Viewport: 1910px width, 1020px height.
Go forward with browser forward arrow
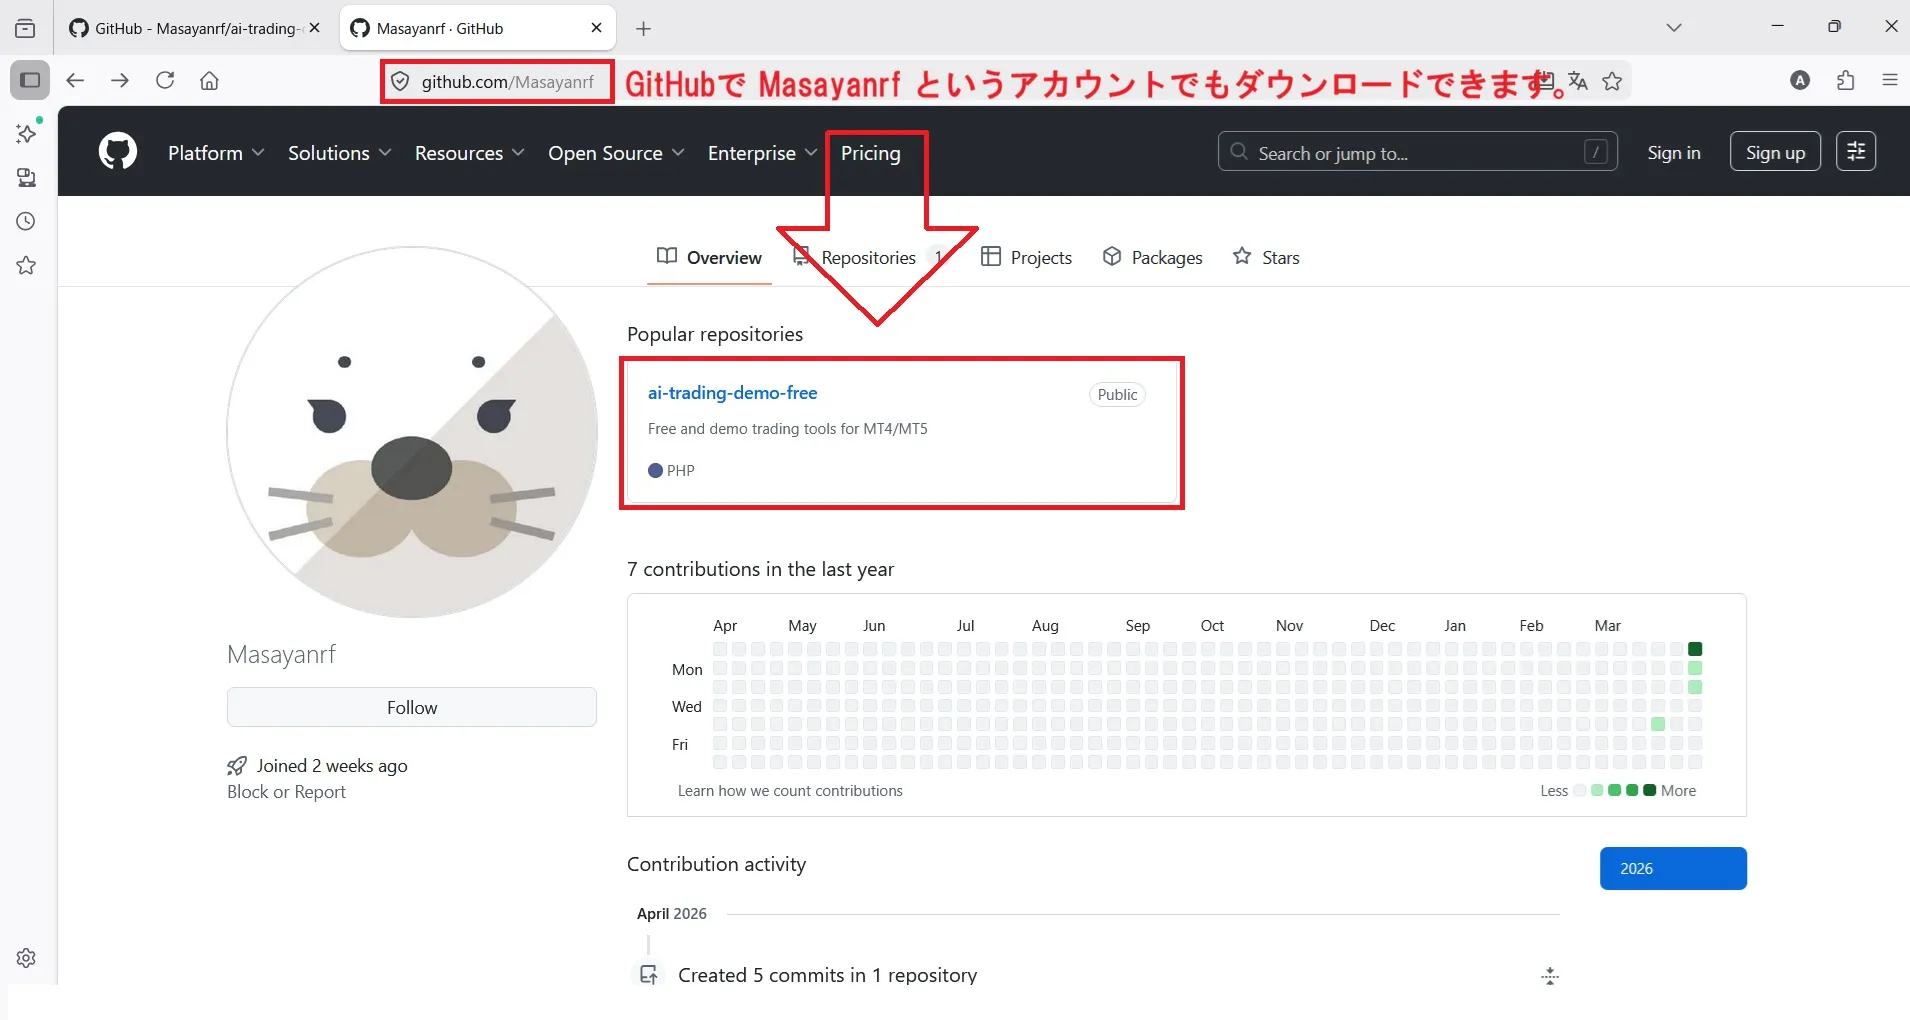click(120, 81)
